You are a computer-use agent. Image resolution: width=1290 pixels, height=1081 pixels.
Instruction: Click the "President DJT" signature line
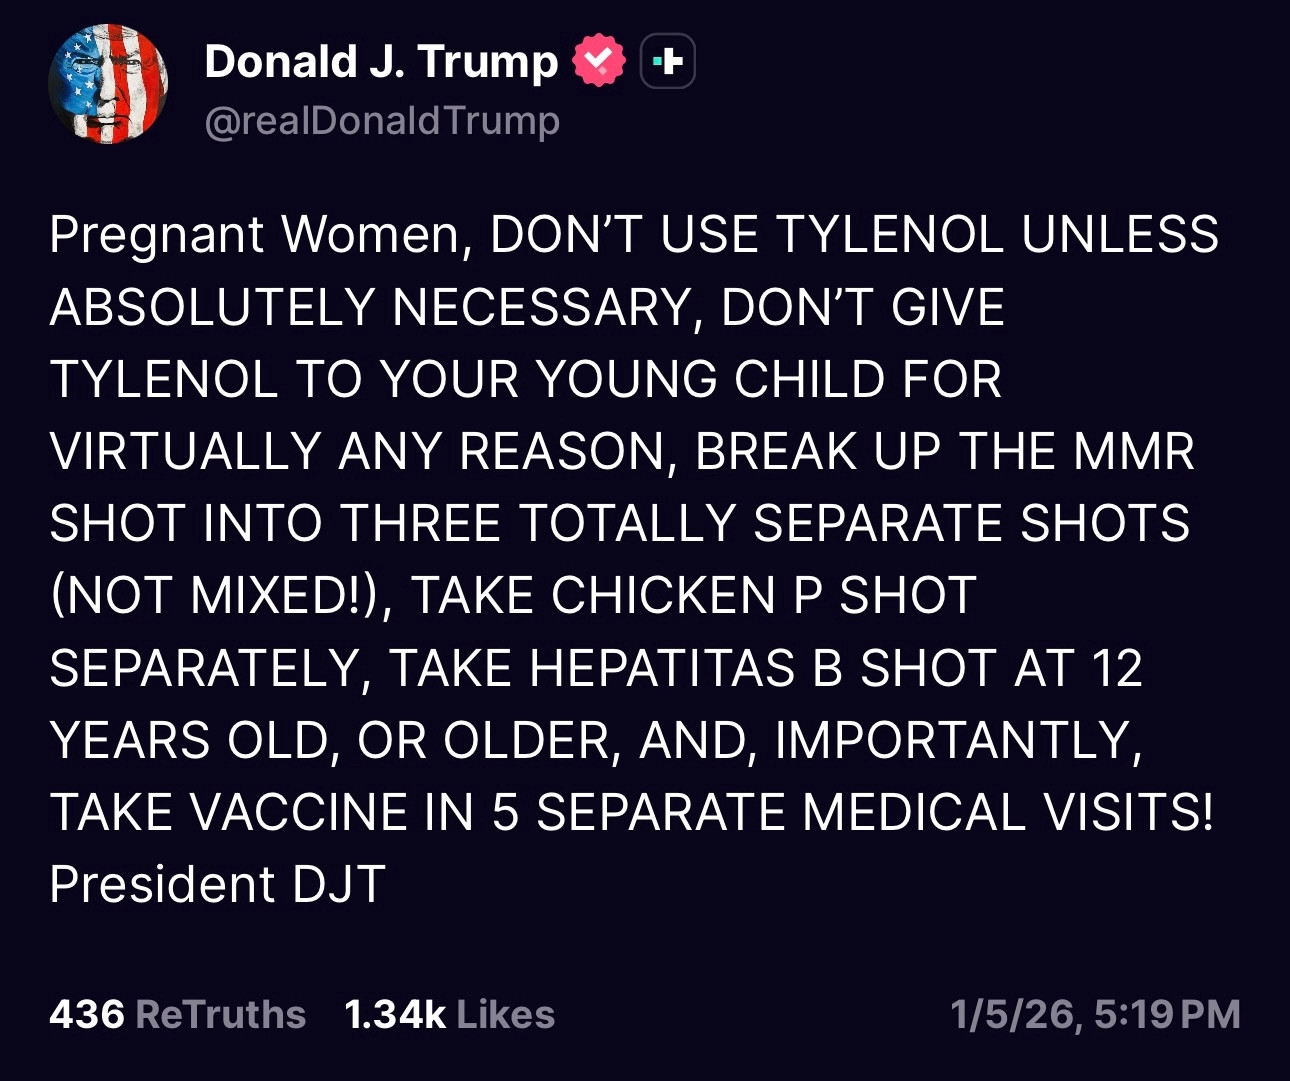217,885
